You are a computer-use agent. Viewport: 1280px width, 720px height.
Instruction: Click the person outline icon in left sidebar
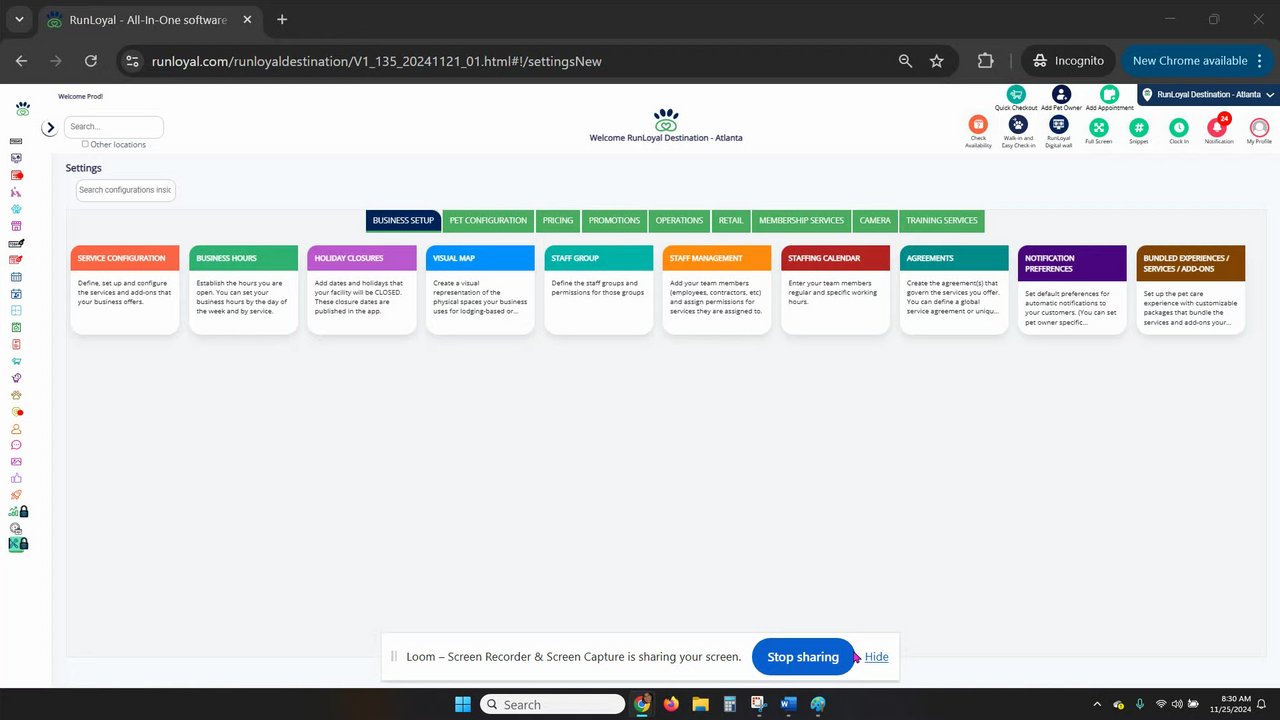[16, 428]
